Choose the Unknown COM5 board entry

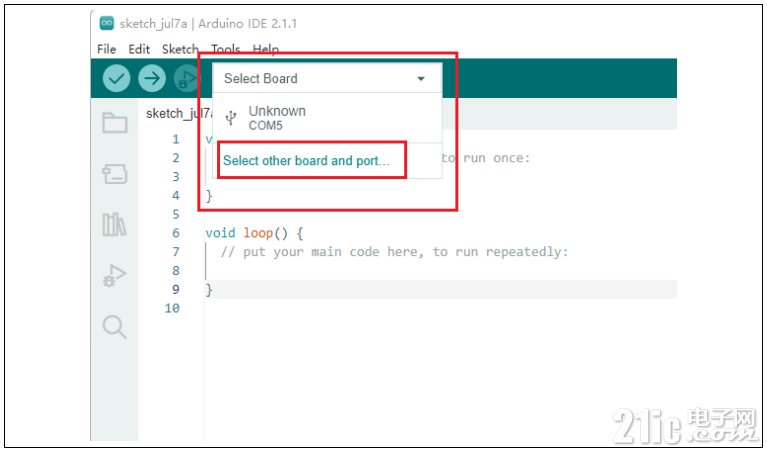[327, 118]
